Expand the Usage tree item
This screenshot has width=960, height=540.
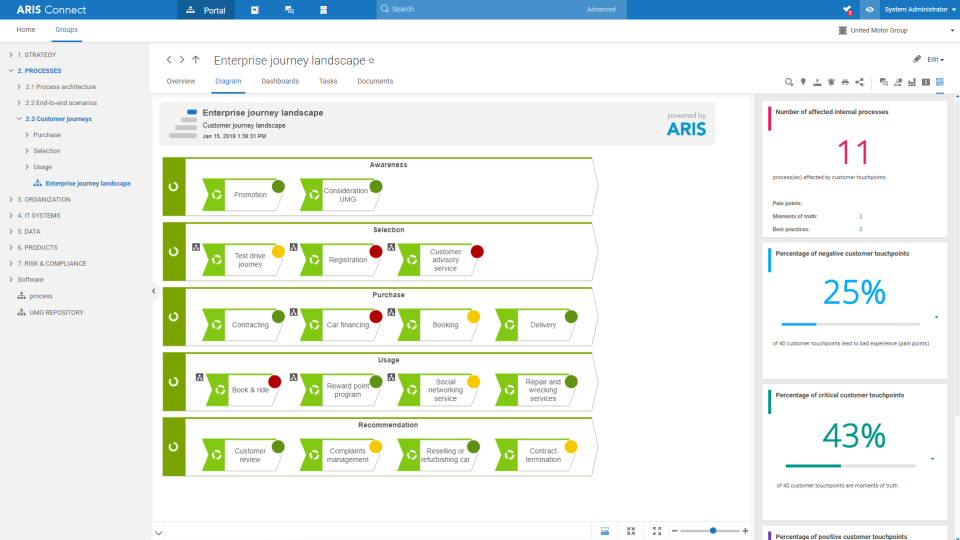tap(27, 167)
